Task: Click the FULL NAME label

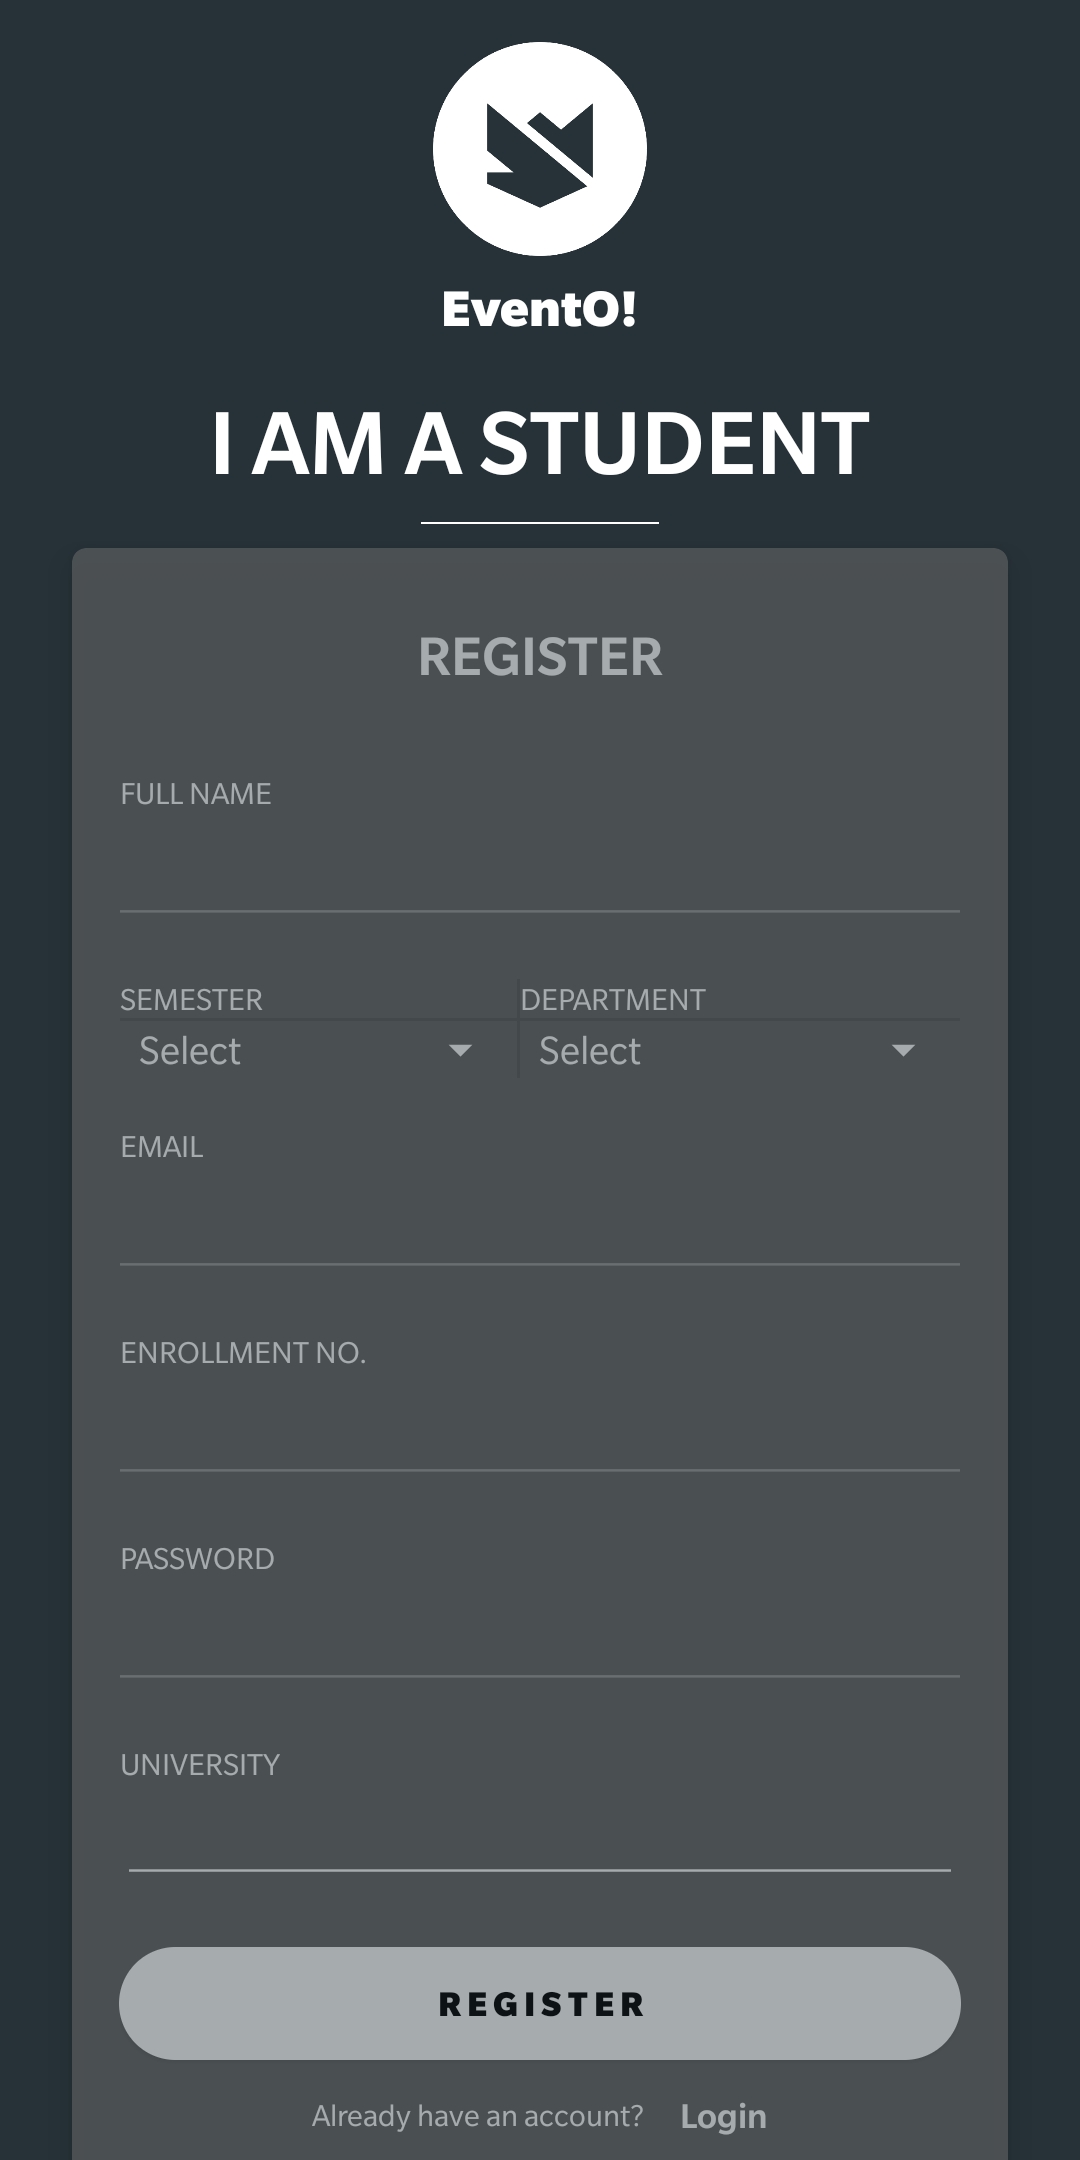Action: pos(196,794)
